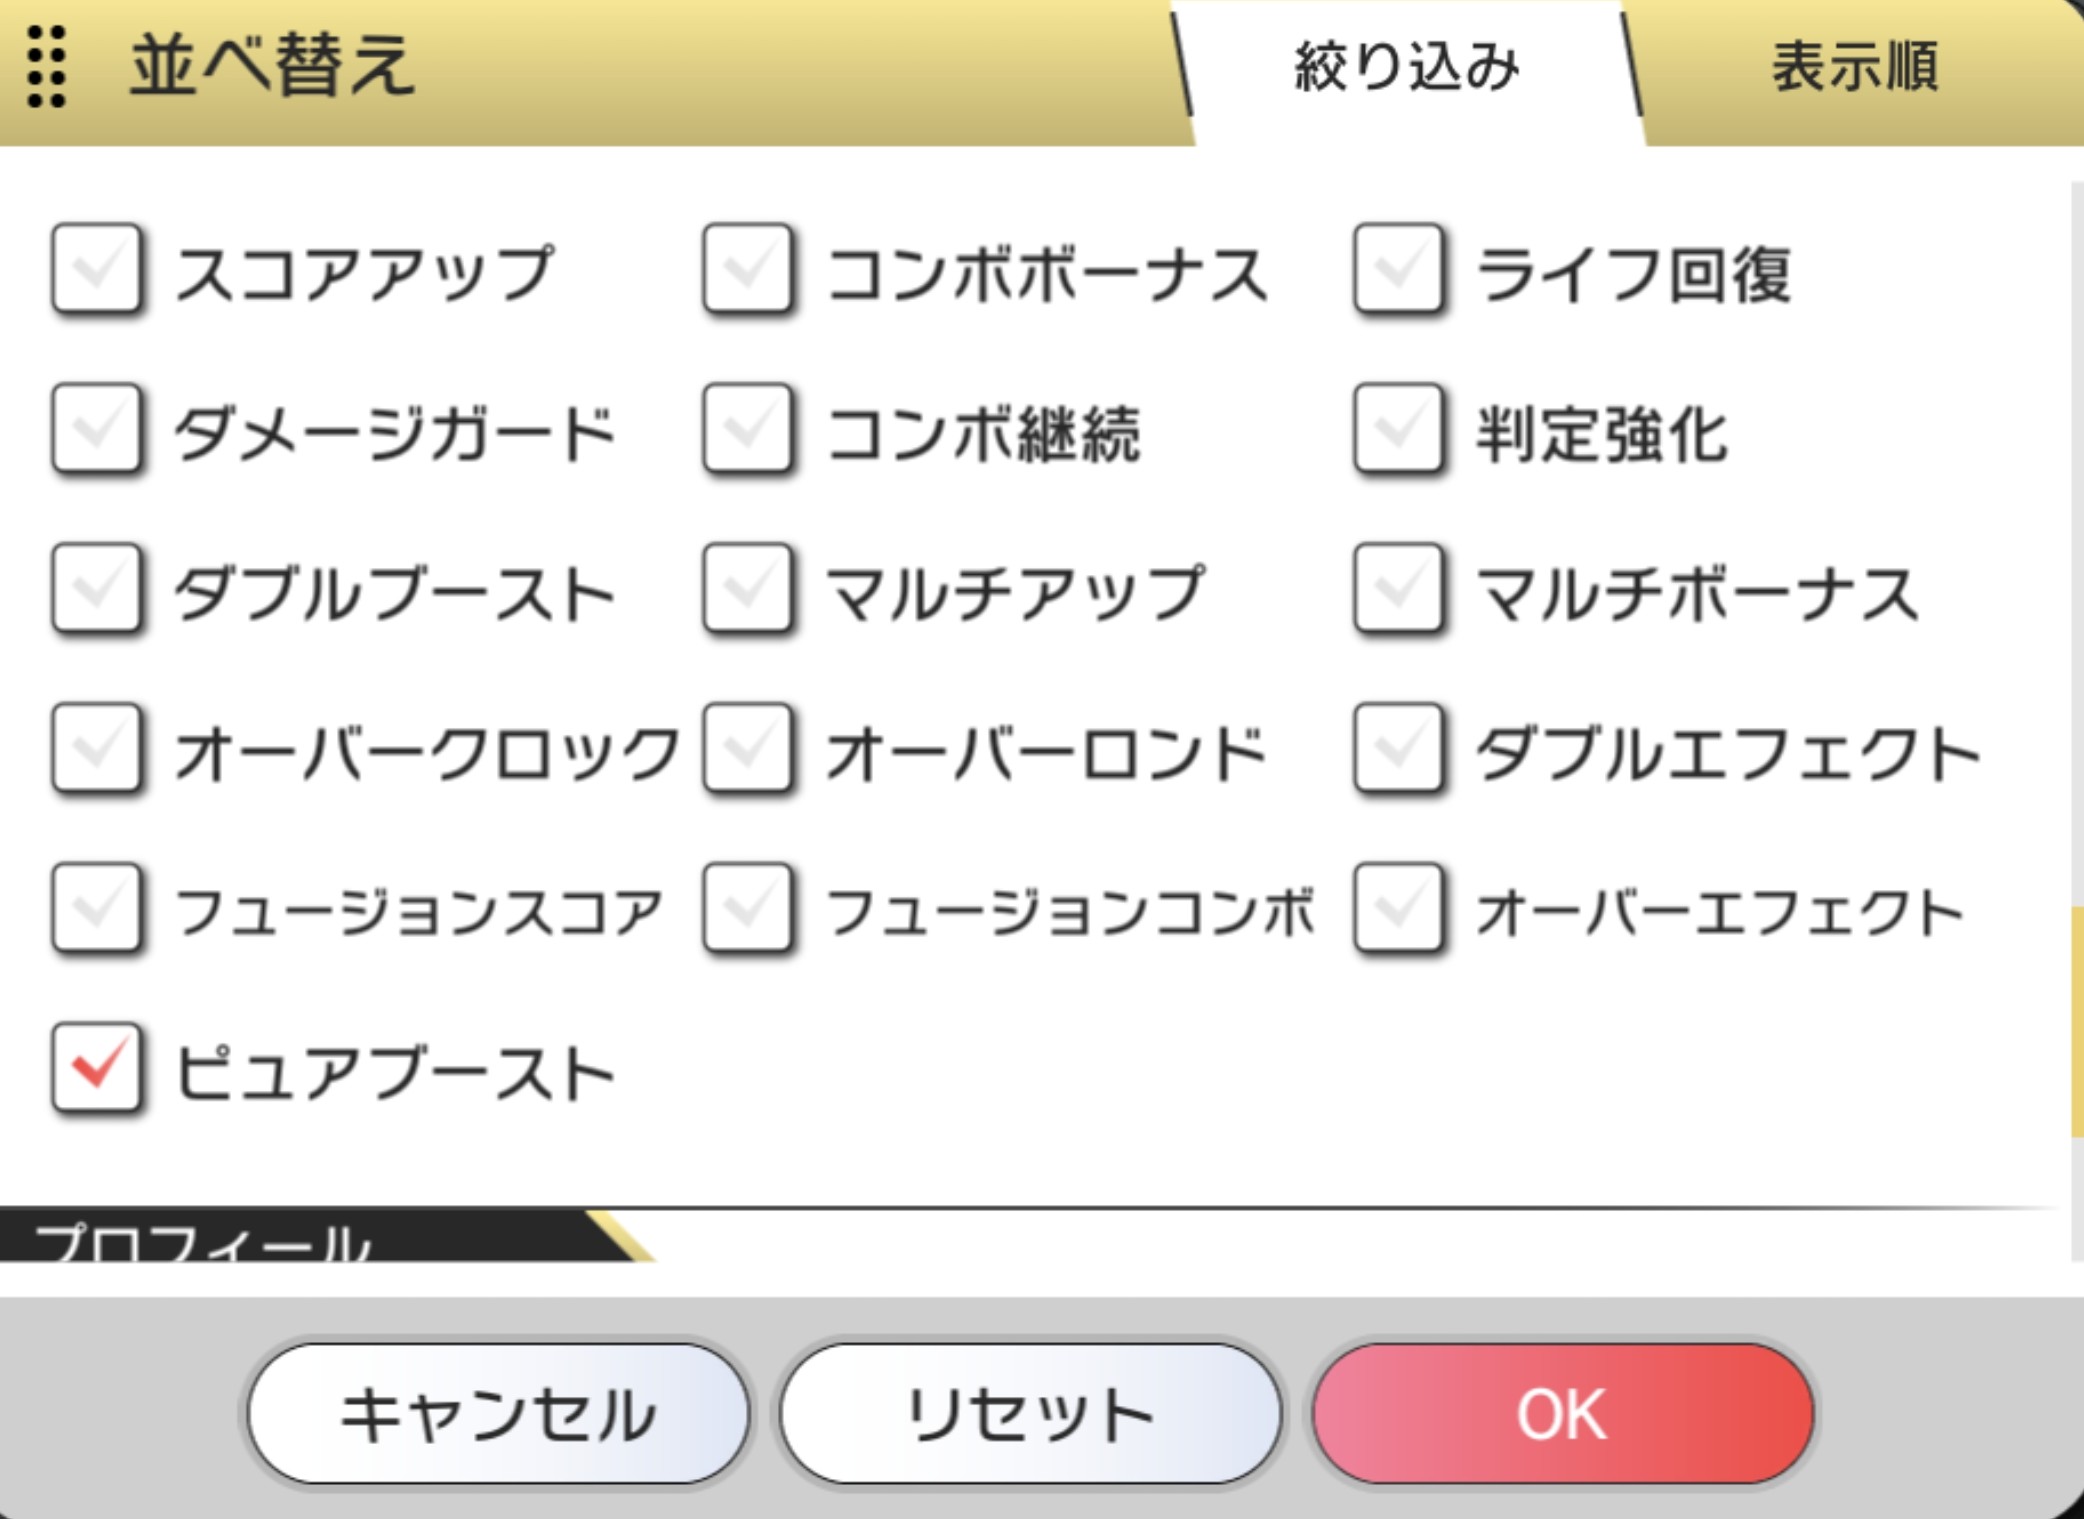
Task: Click the six-dot grip icon beside 並べ替え
Action: click(x=46, y=67)
